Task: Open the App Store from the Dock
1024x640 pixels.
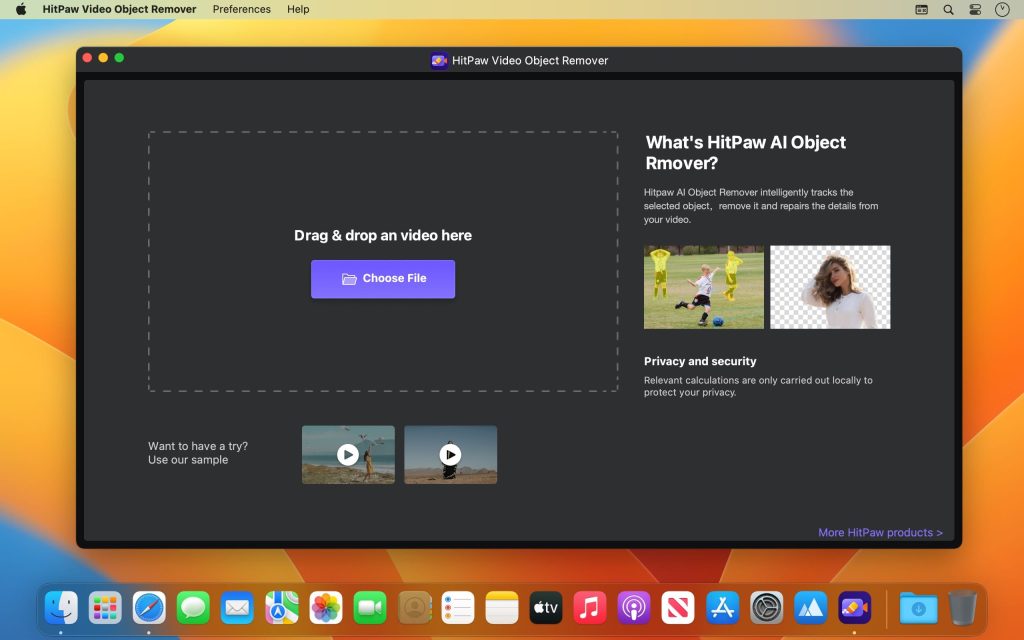Action: click(722, 607)
